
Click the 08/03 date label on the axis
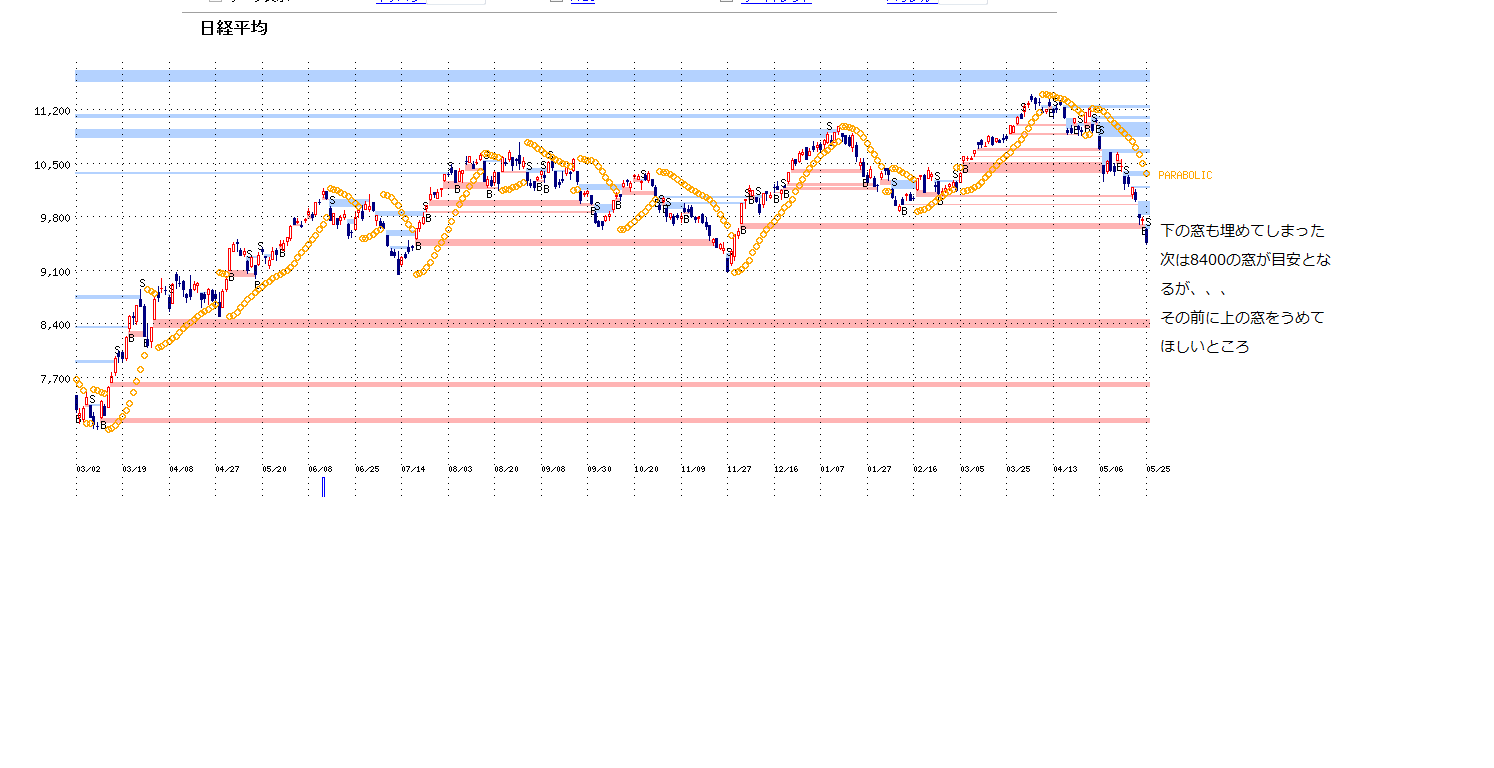pyautogui.click(x=460, y=469)
